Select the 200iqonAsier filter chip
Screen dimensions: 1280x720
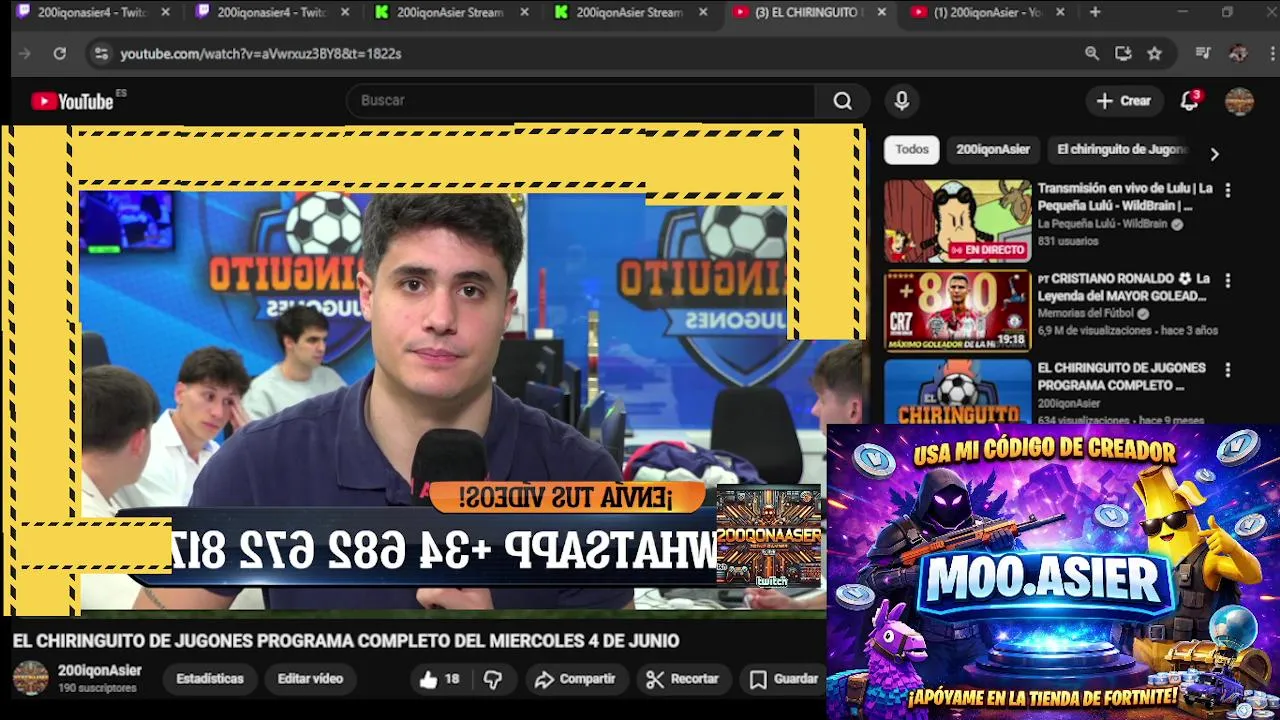[x=993, y=149]
